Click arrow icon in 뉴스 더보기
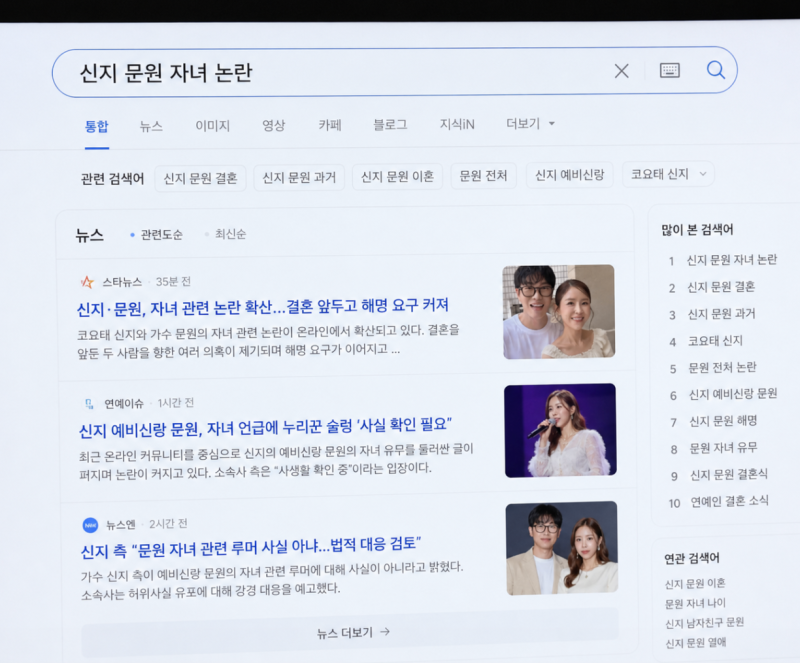This screenshot has width=800, height=663. (385, 632)
